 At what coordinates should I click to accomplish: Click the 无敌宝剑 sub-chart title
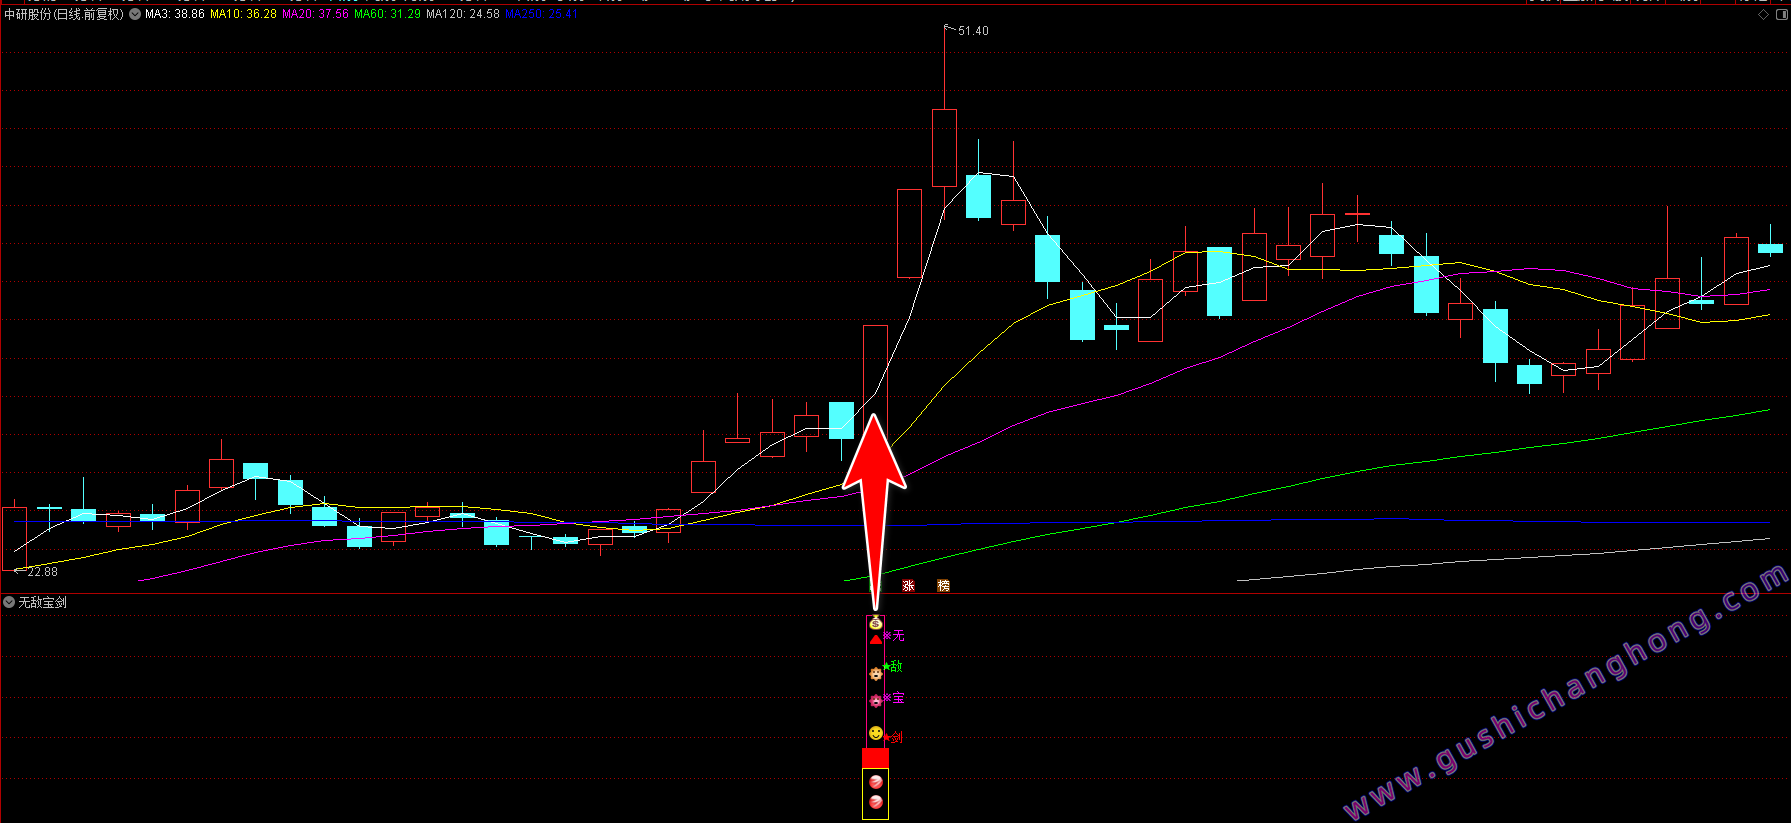coord(43,602)
